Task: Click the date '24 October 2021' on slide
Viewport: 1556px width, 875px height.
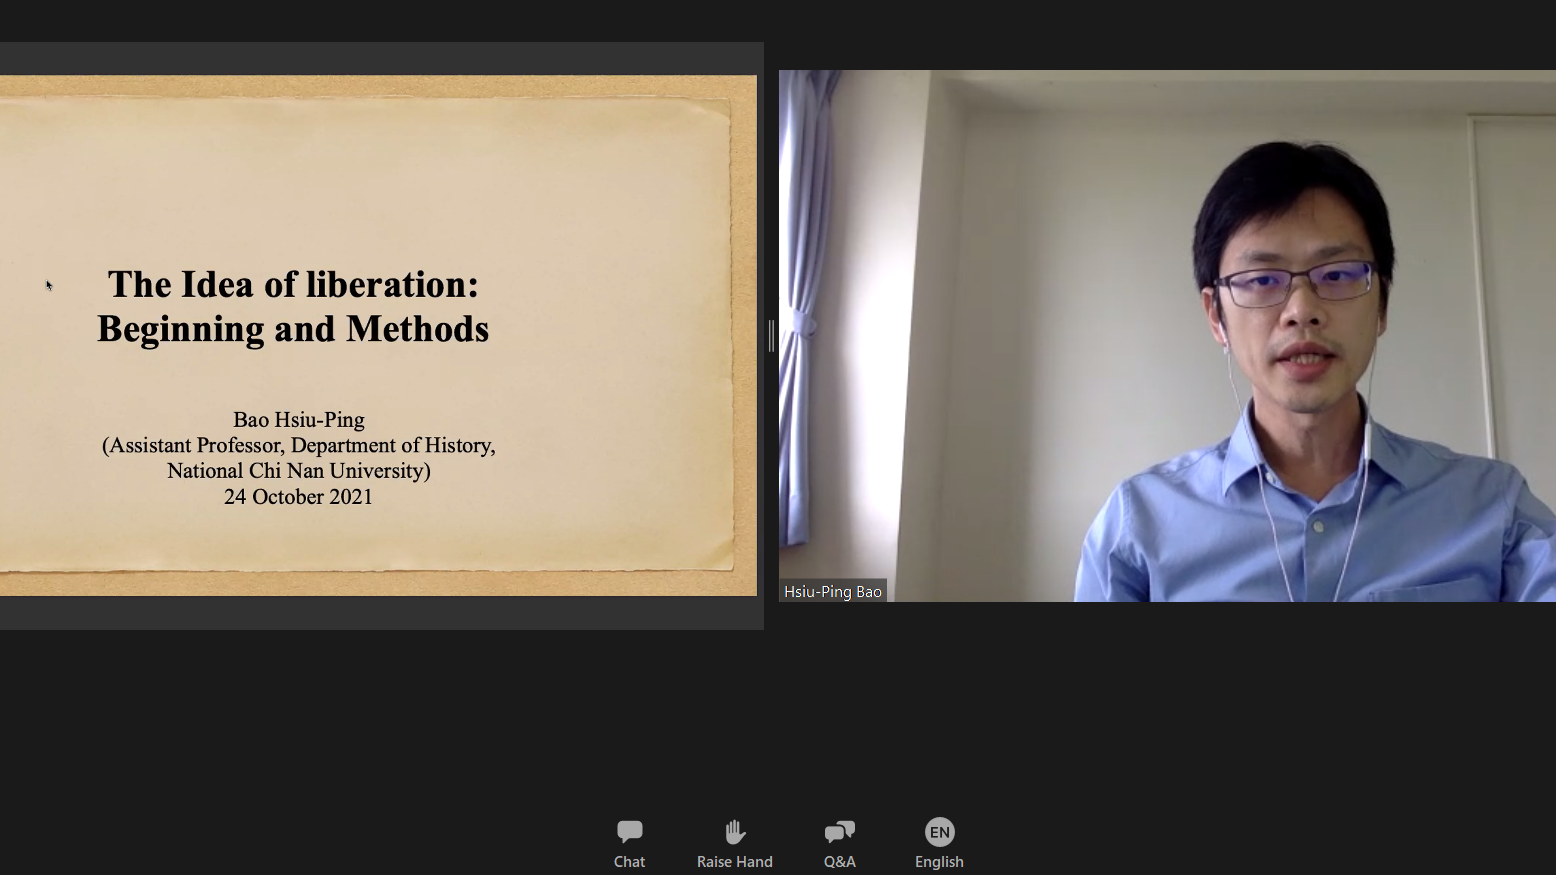Action: (298, 497)
